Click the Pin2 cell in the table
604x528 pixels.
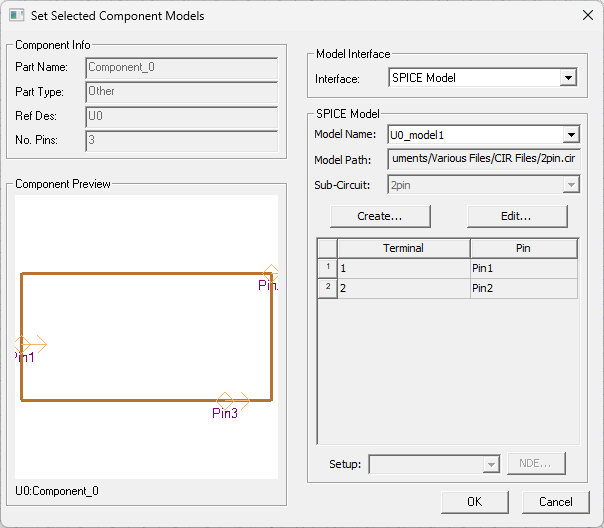pos(524,288)
